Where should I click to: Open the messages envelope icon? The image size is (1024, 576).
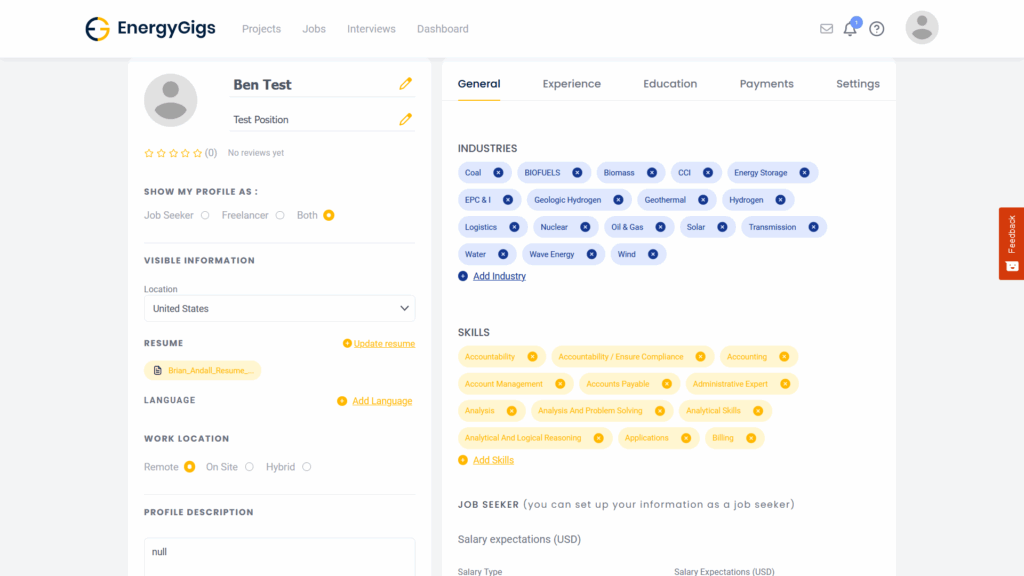pyautogui.click(x=826, y=29)
